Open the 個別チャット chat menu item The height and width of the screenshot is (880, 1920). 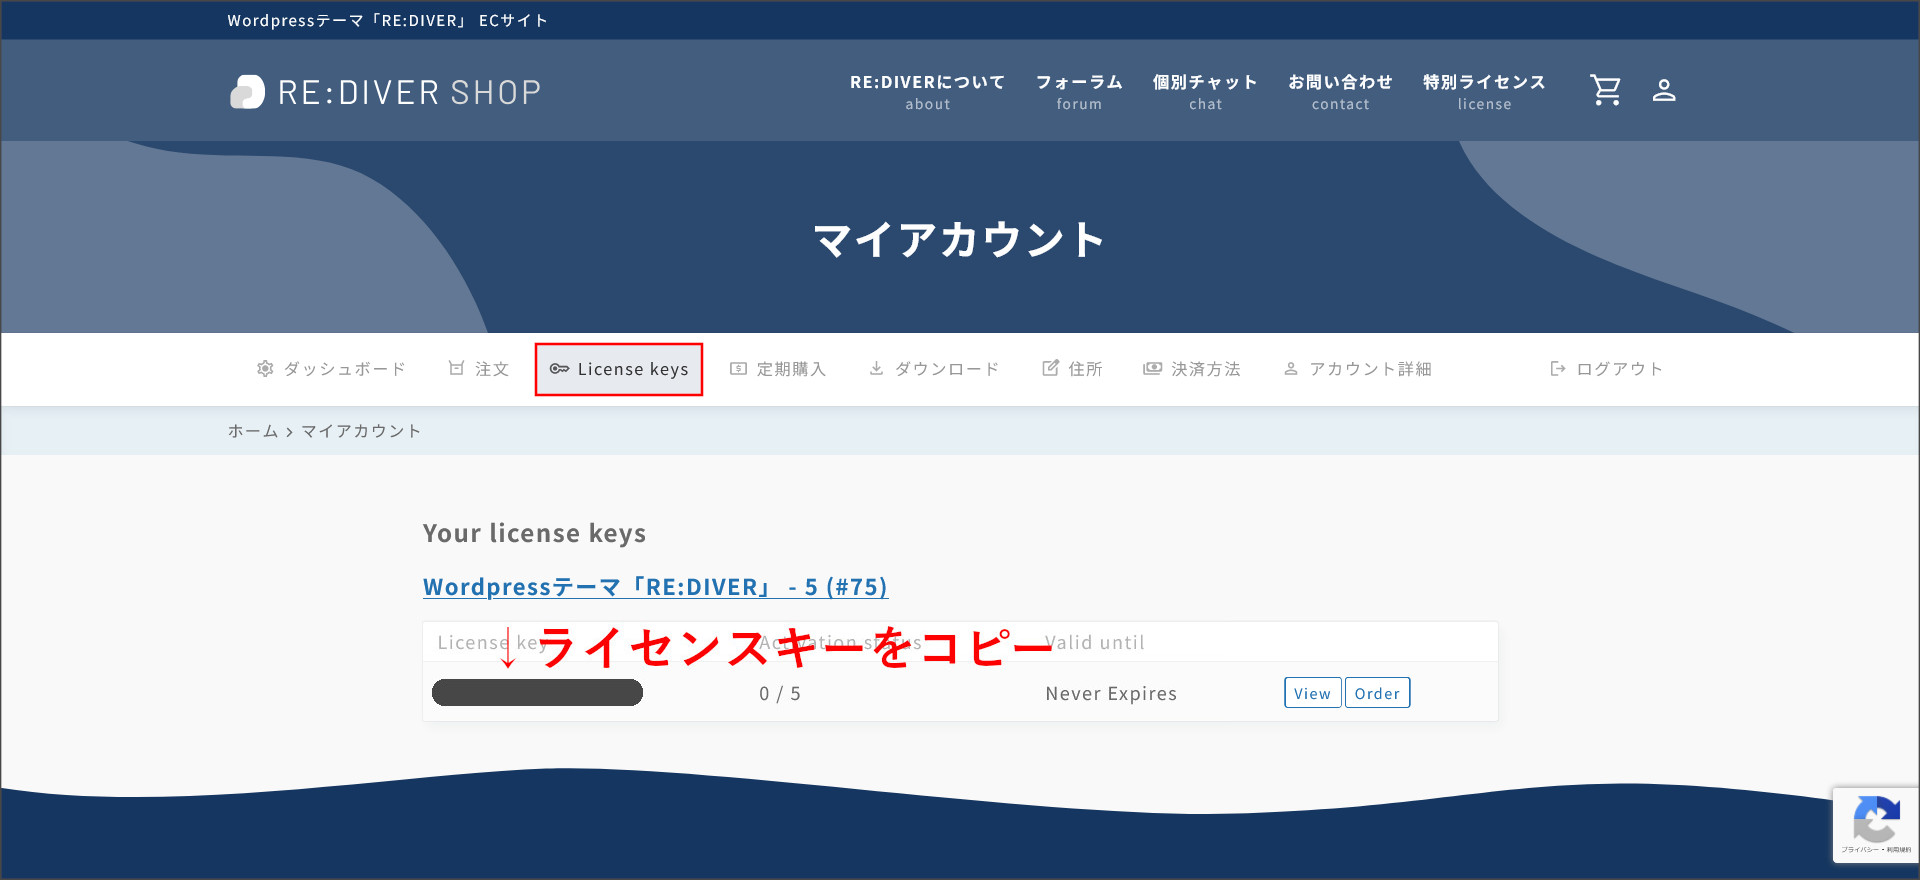click(1205, 91)
